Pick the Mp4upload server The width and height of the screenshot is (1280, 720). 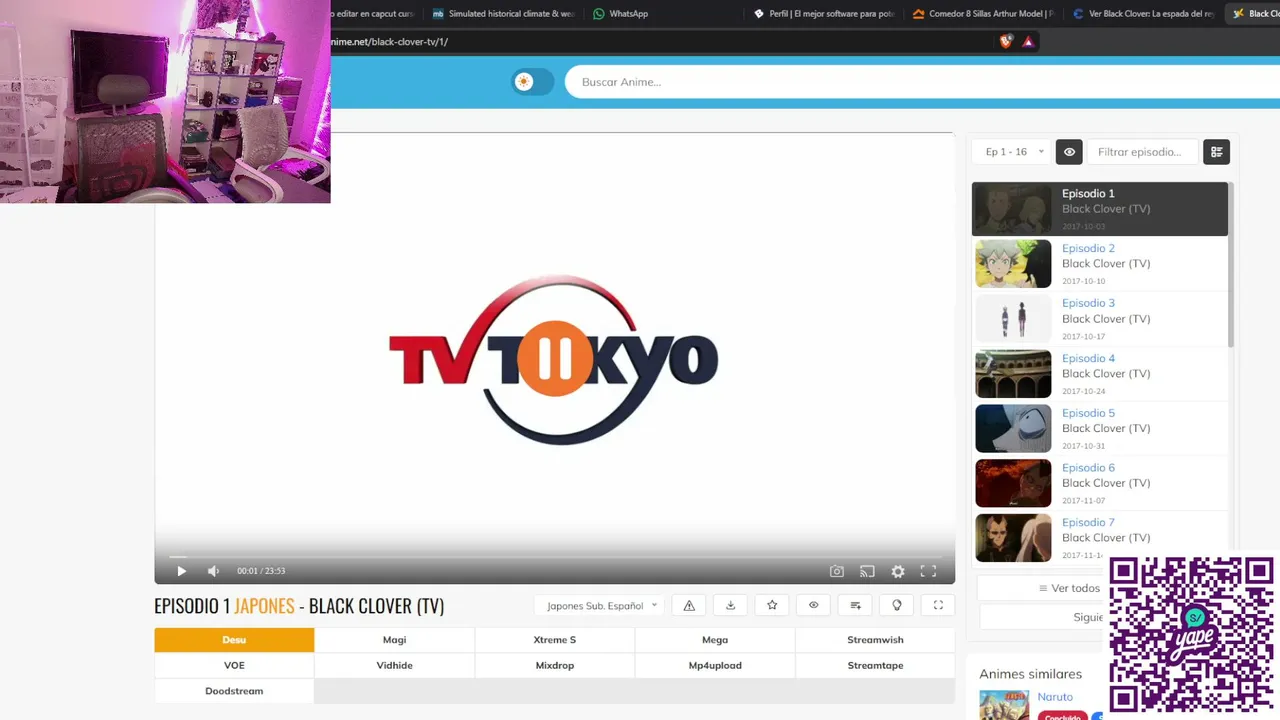[x=715, y=665]
